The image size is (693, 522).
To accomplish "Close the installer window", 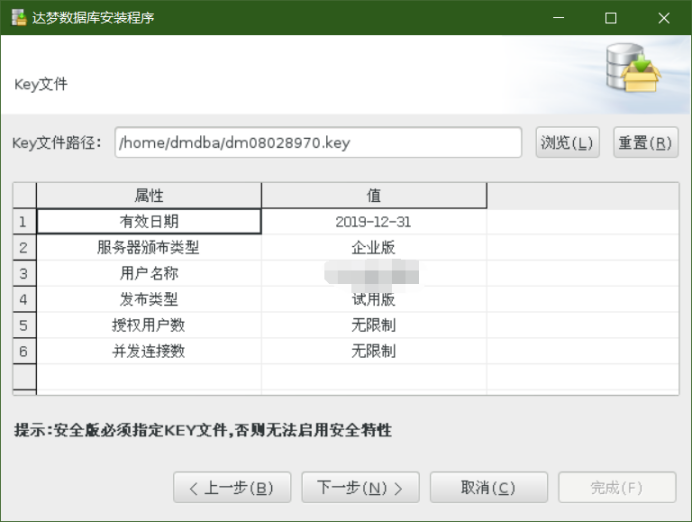I will point(664,18).
